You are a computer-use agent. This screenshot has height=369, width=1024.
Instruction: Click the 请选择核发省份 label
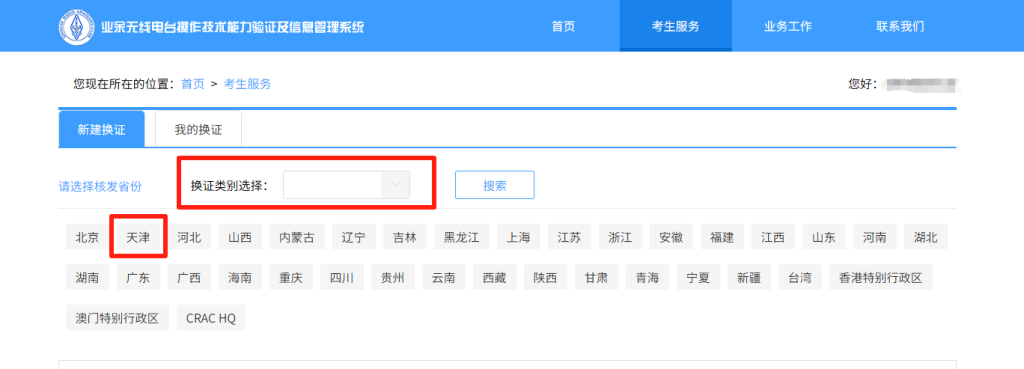coord(100,186)
